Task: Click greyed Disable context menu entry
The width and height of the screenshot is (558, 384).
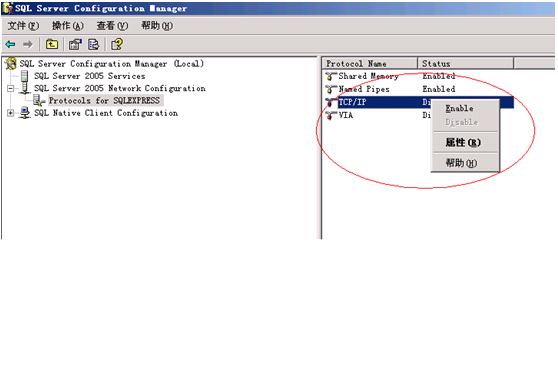Action: [465, 122]
